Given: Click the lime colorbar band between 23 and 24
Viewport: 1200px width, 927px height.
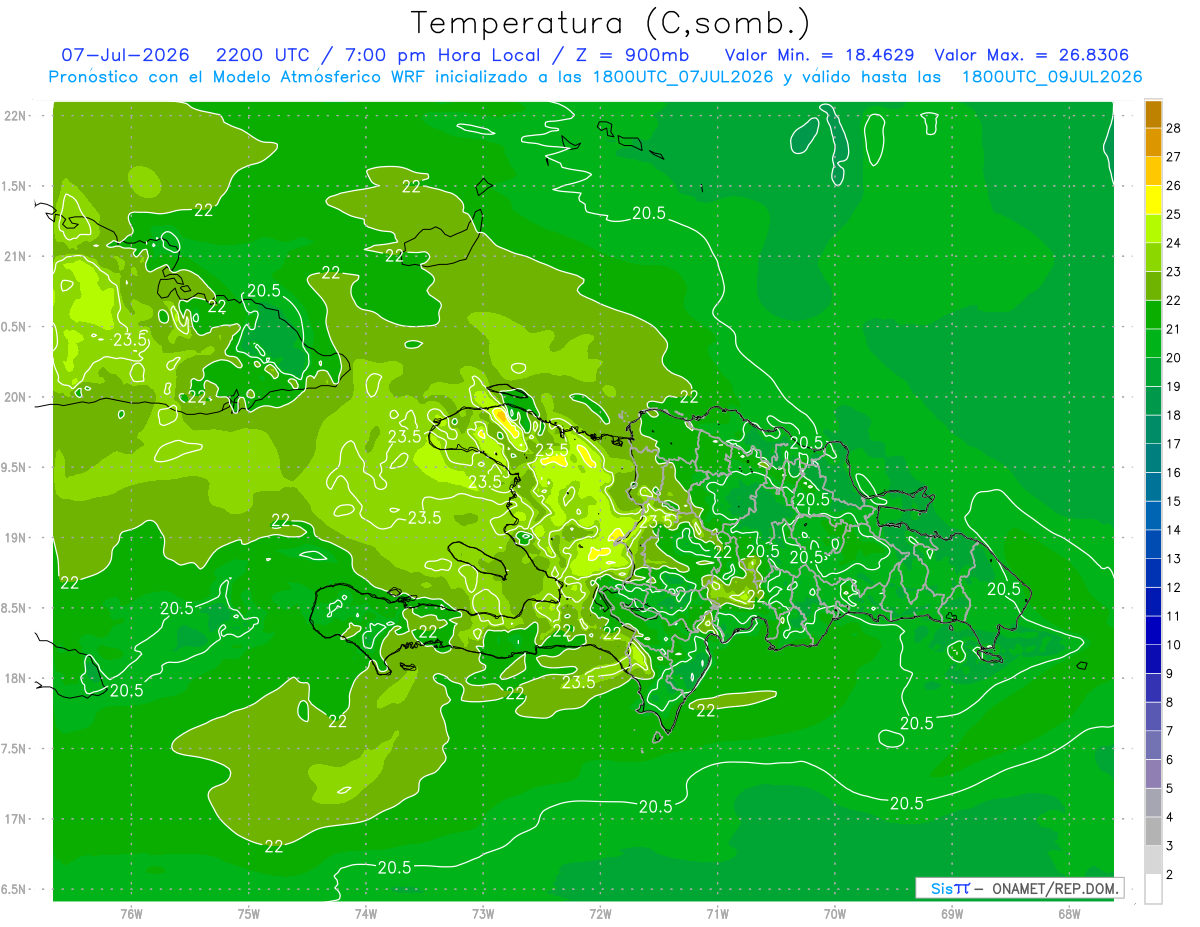Looking at the screenshot, I should pos(1153,258).
